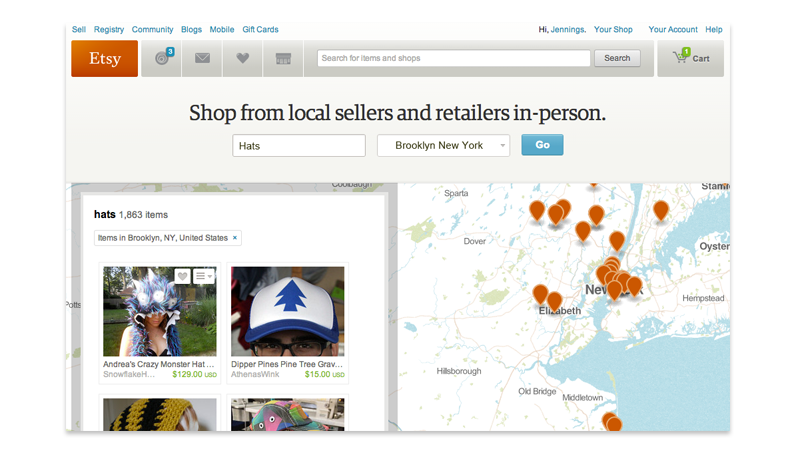Click the map pin near Elizabeth
Viewport: 797px width, 463px height.
(555, 301)
